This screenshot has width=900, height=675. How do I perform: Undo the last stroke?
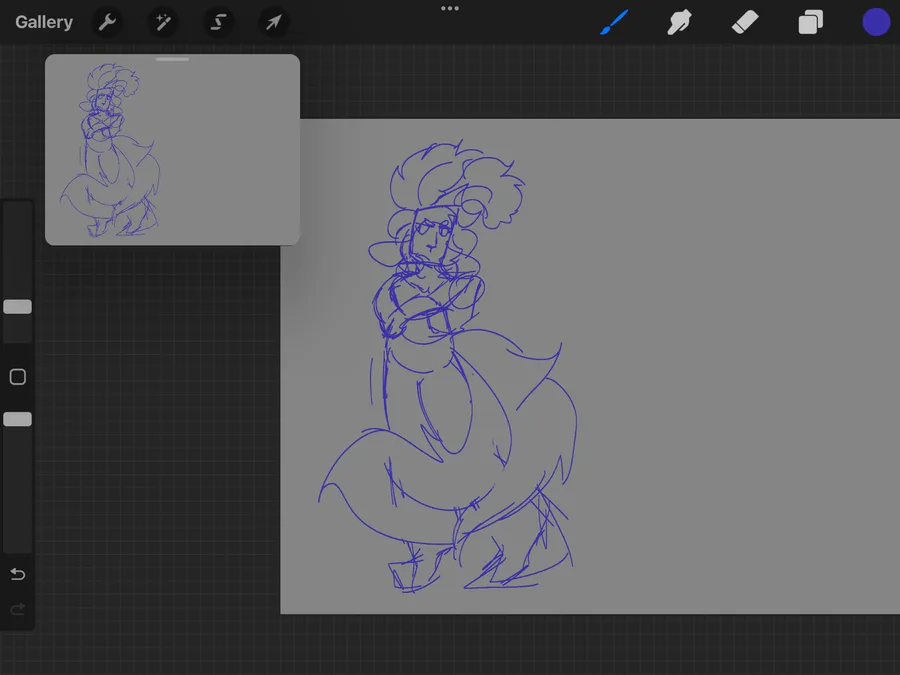click(x=18, y=574)
